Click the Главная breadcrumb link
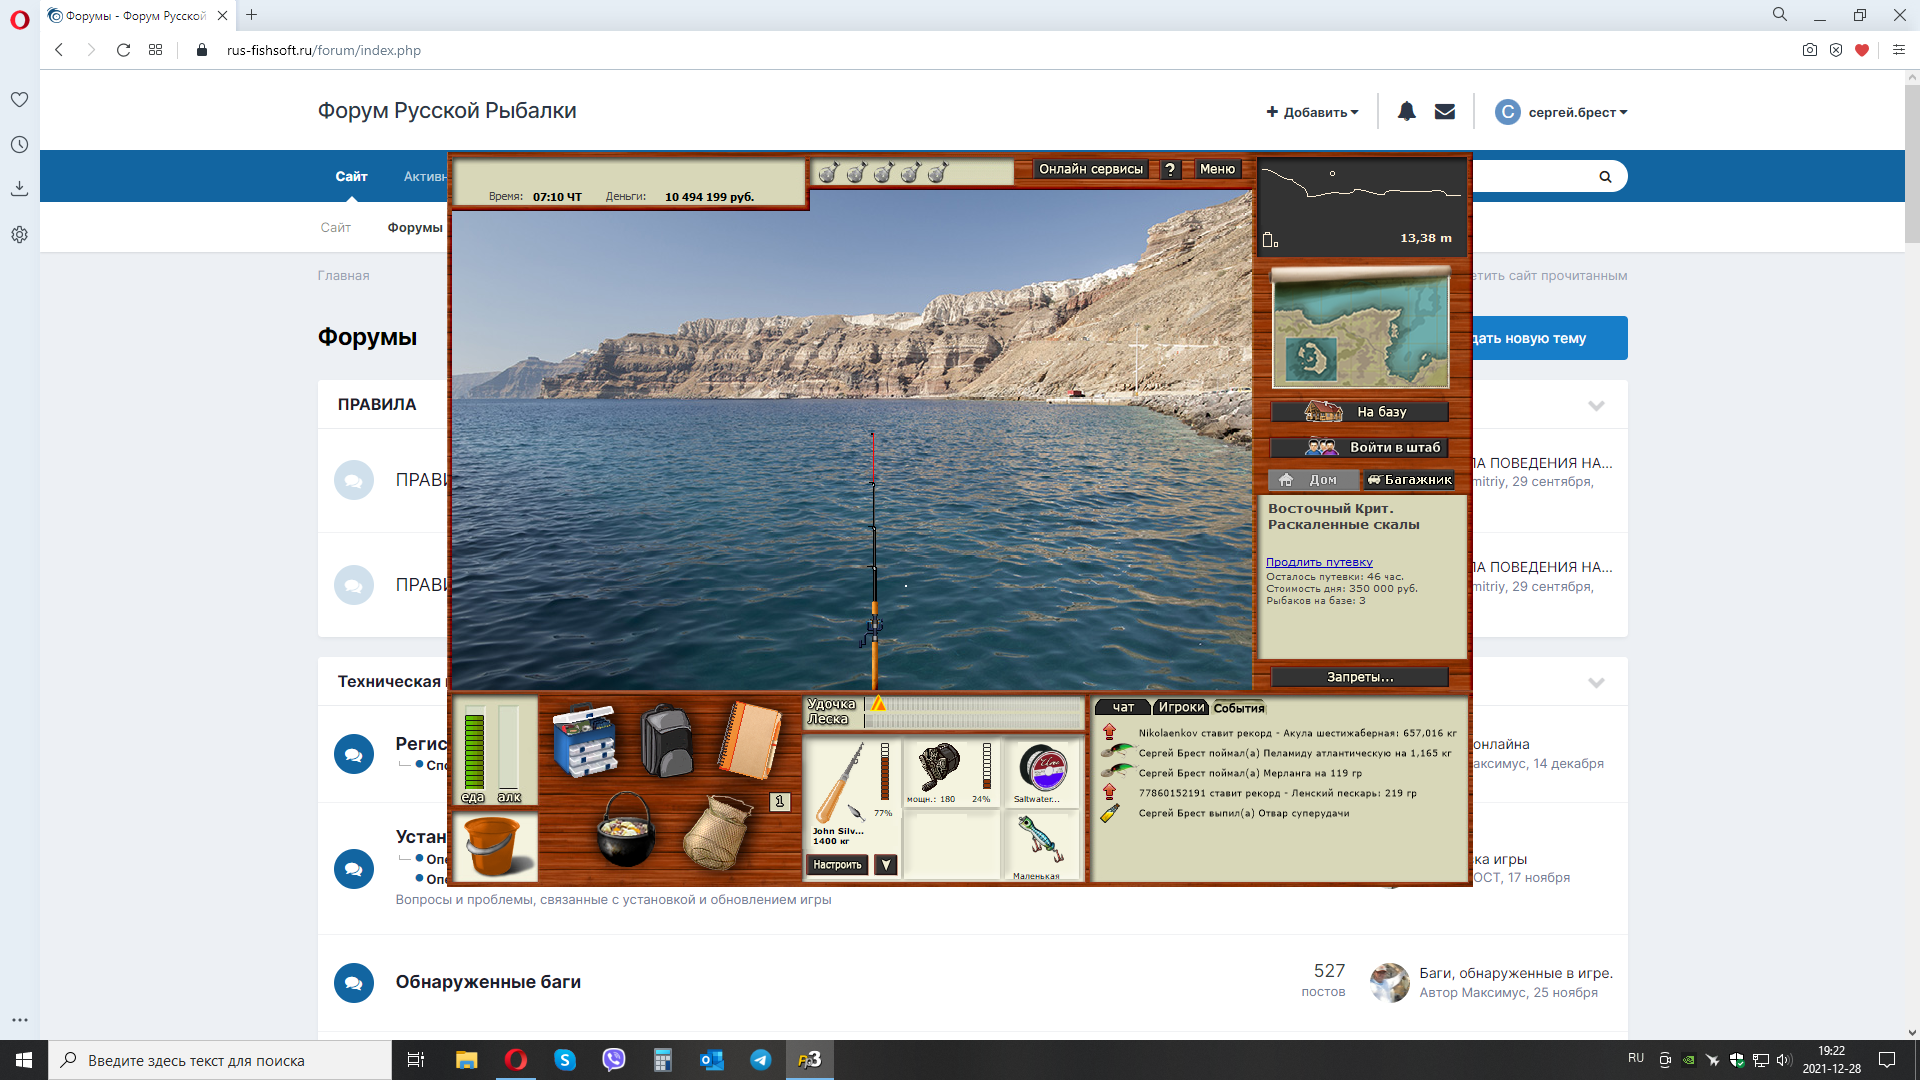Screen dimensions: 1920x1080 [x=343, y=276]
